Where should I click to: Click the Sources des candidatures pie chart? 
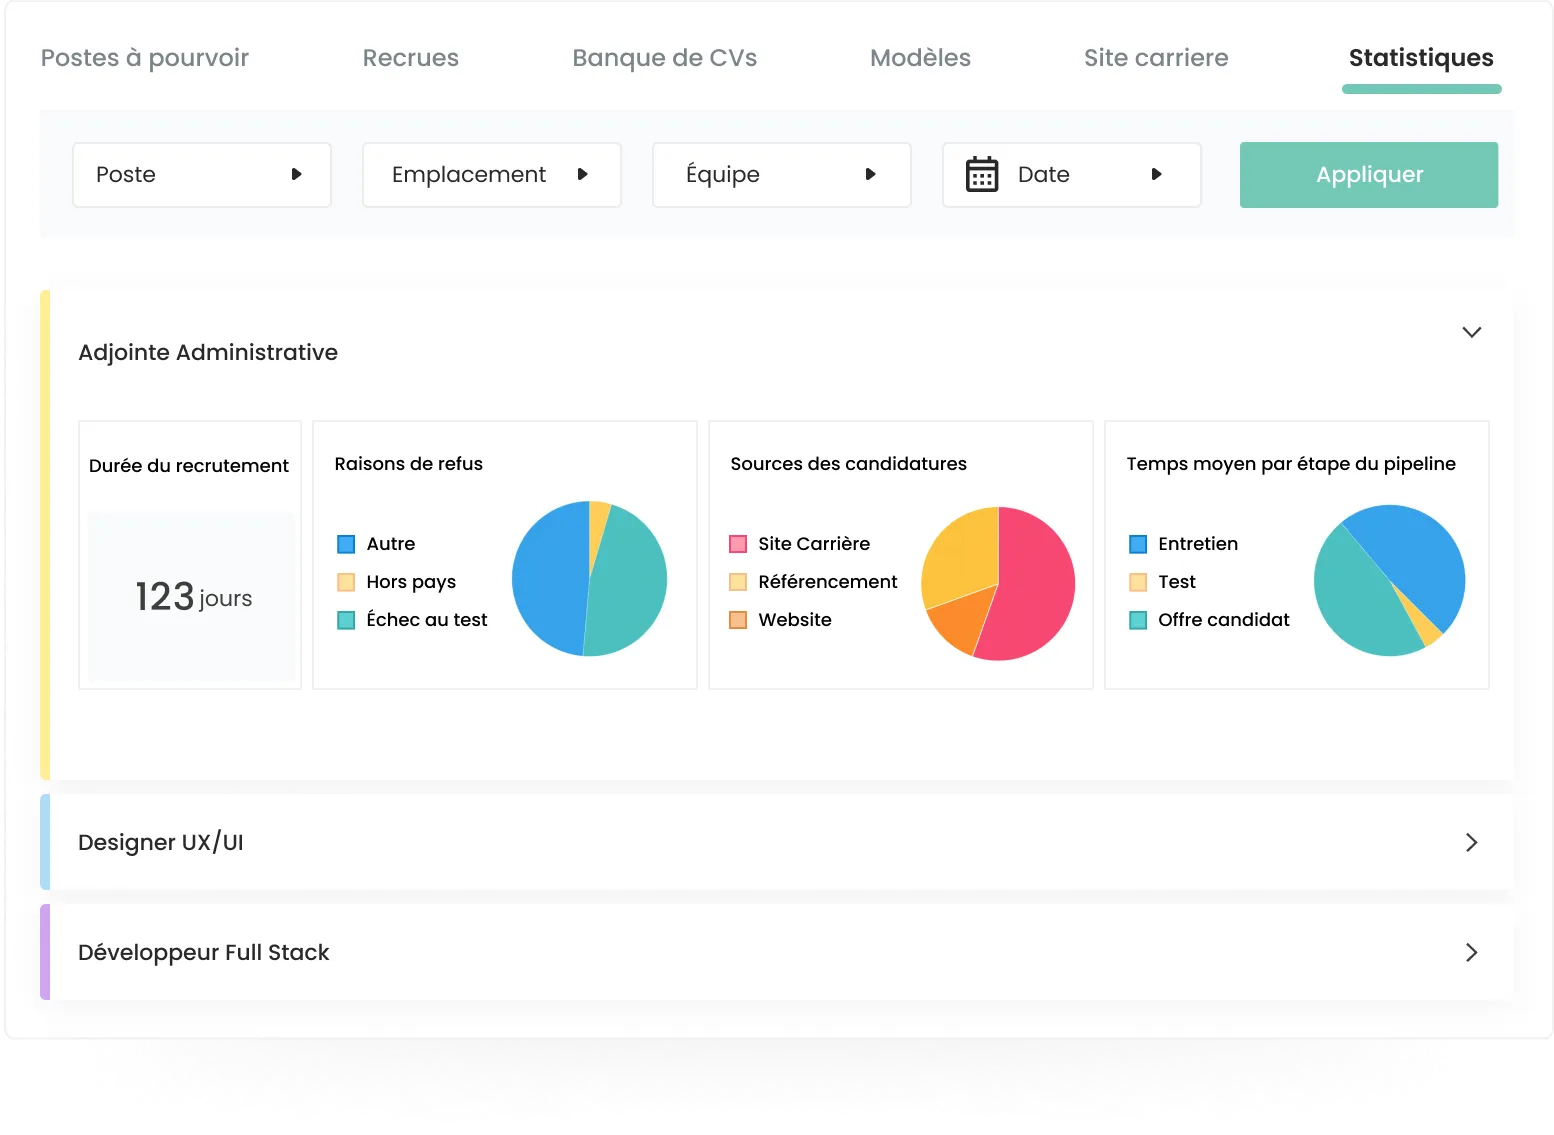pyautogui.click(x=998, y=584)
